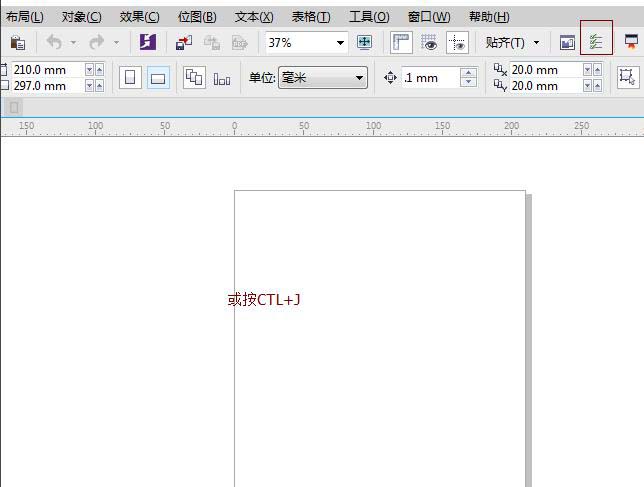644x487 pixels.
Task: Select landscape page orientation
Action: (158, 78)
